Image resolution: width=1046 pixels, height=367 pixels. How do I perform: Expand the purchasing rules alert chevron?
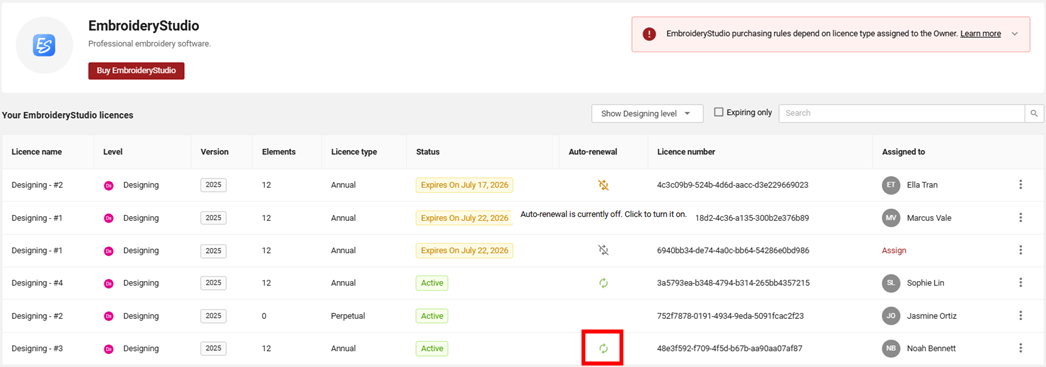(x=1015, y=33)
